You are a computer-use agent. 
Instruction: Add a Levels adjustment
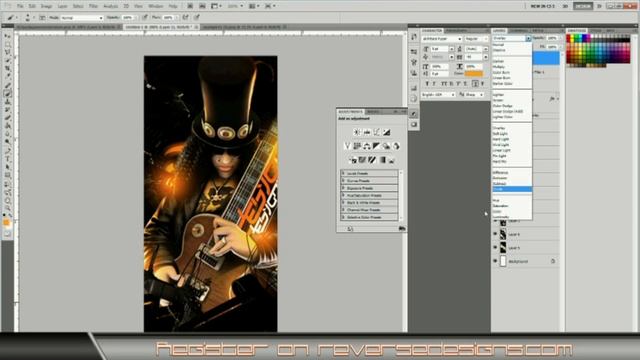coord(367,132)
